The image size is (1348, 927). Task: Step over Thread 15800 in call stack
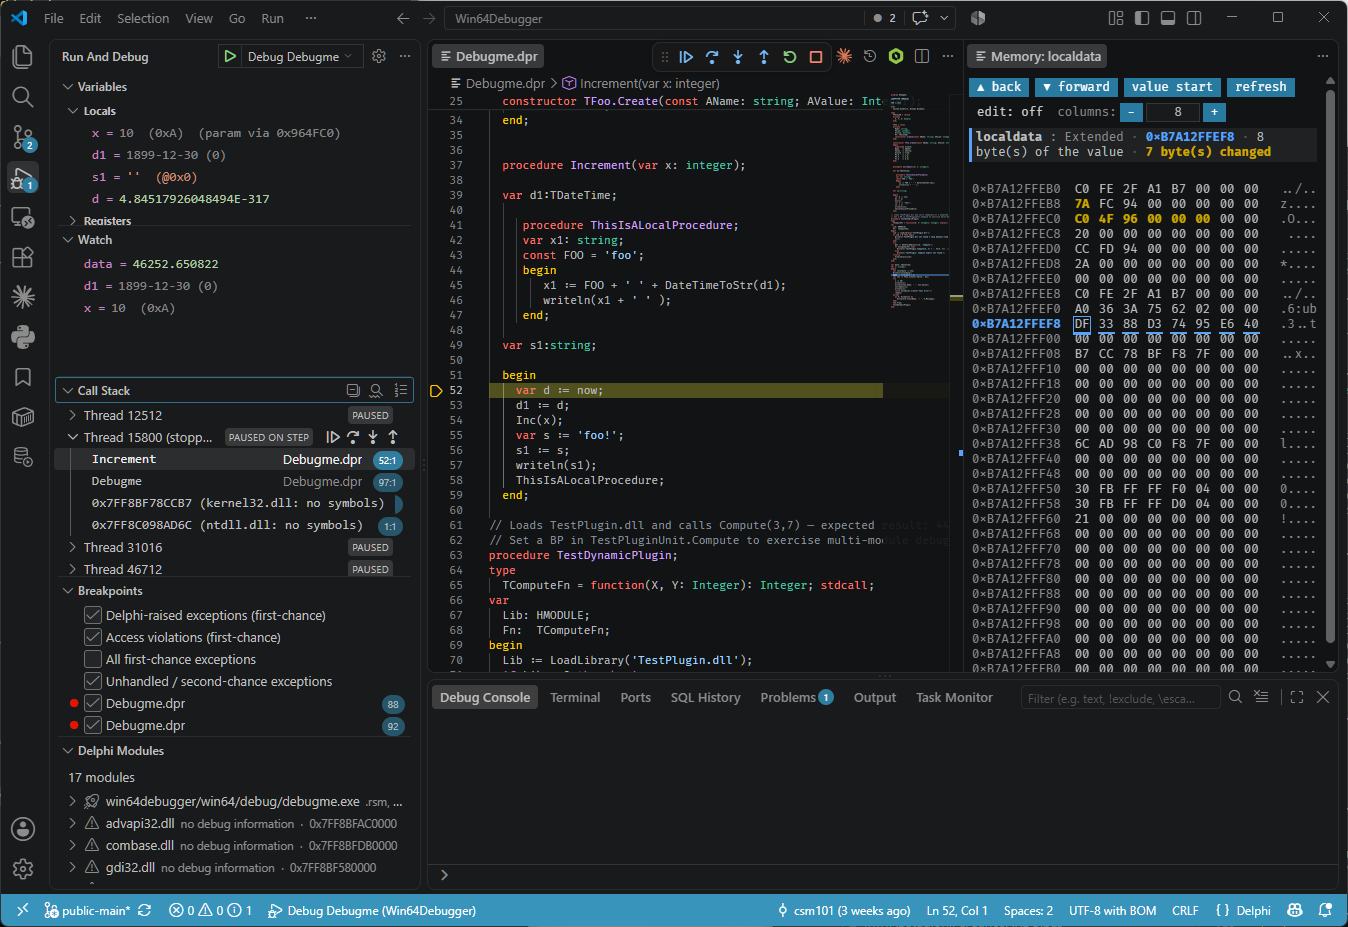[x=353, y=437]
